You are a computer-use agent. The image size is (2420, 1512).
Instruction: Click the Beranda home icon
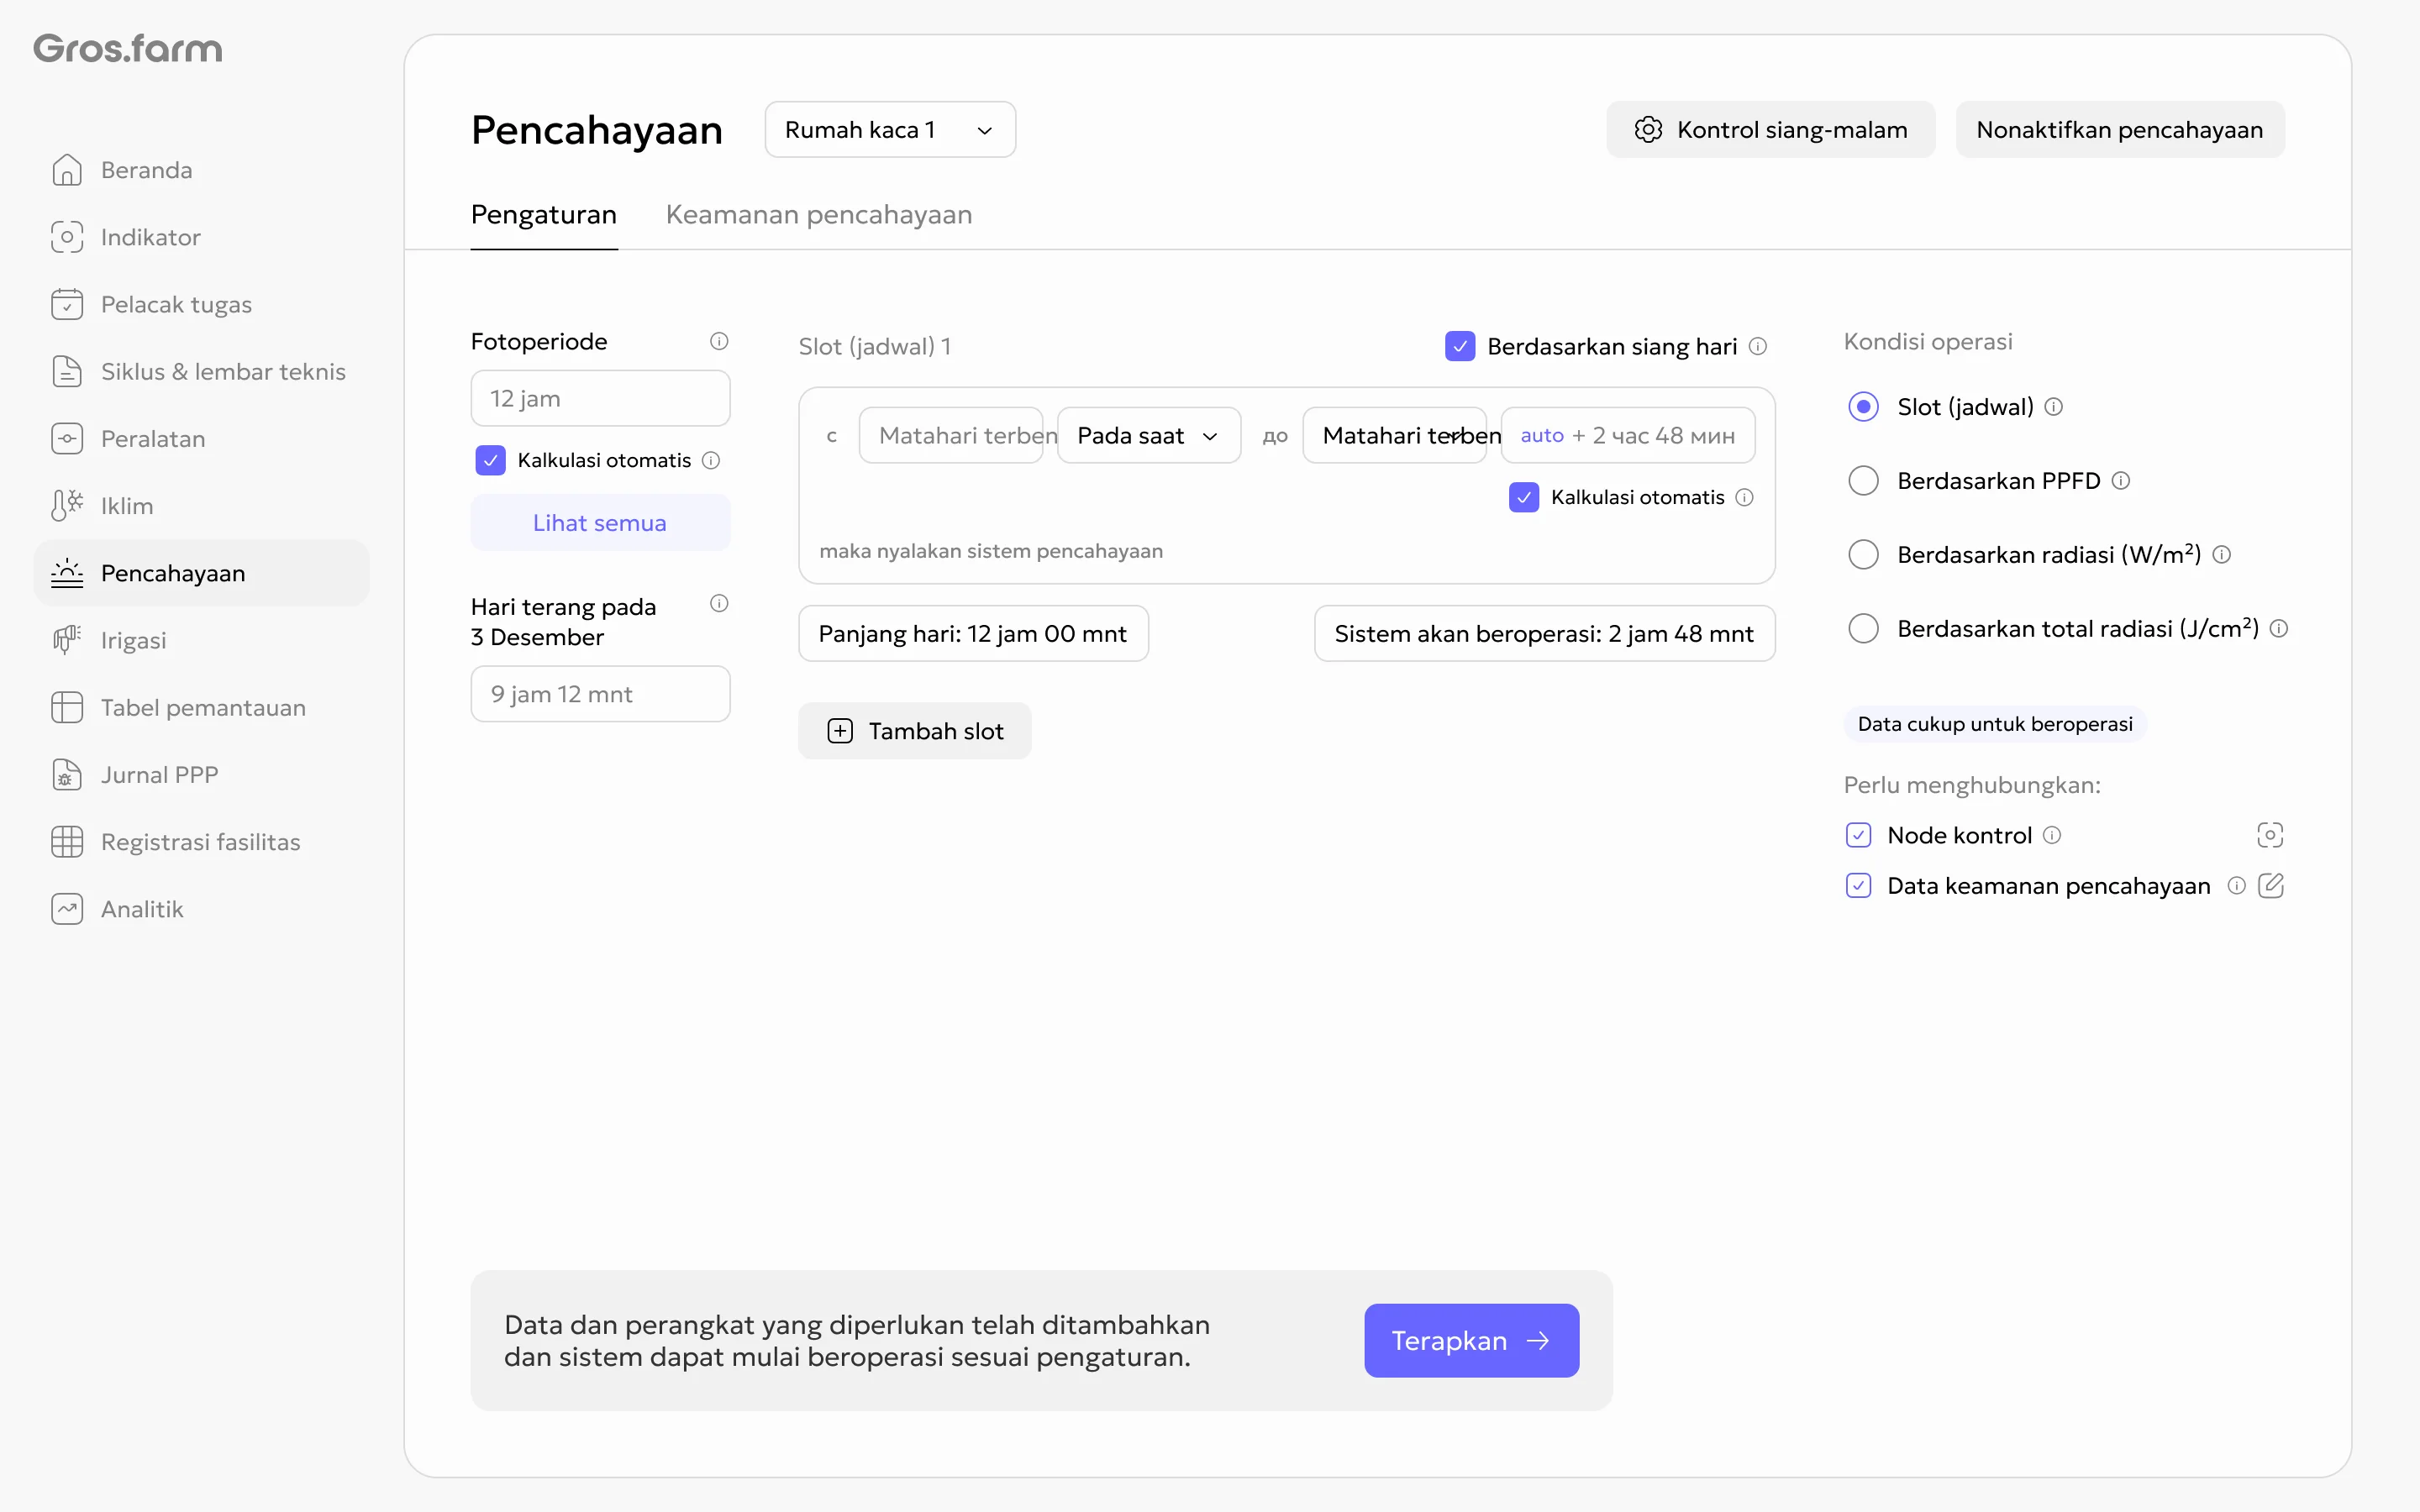[67, 170]
